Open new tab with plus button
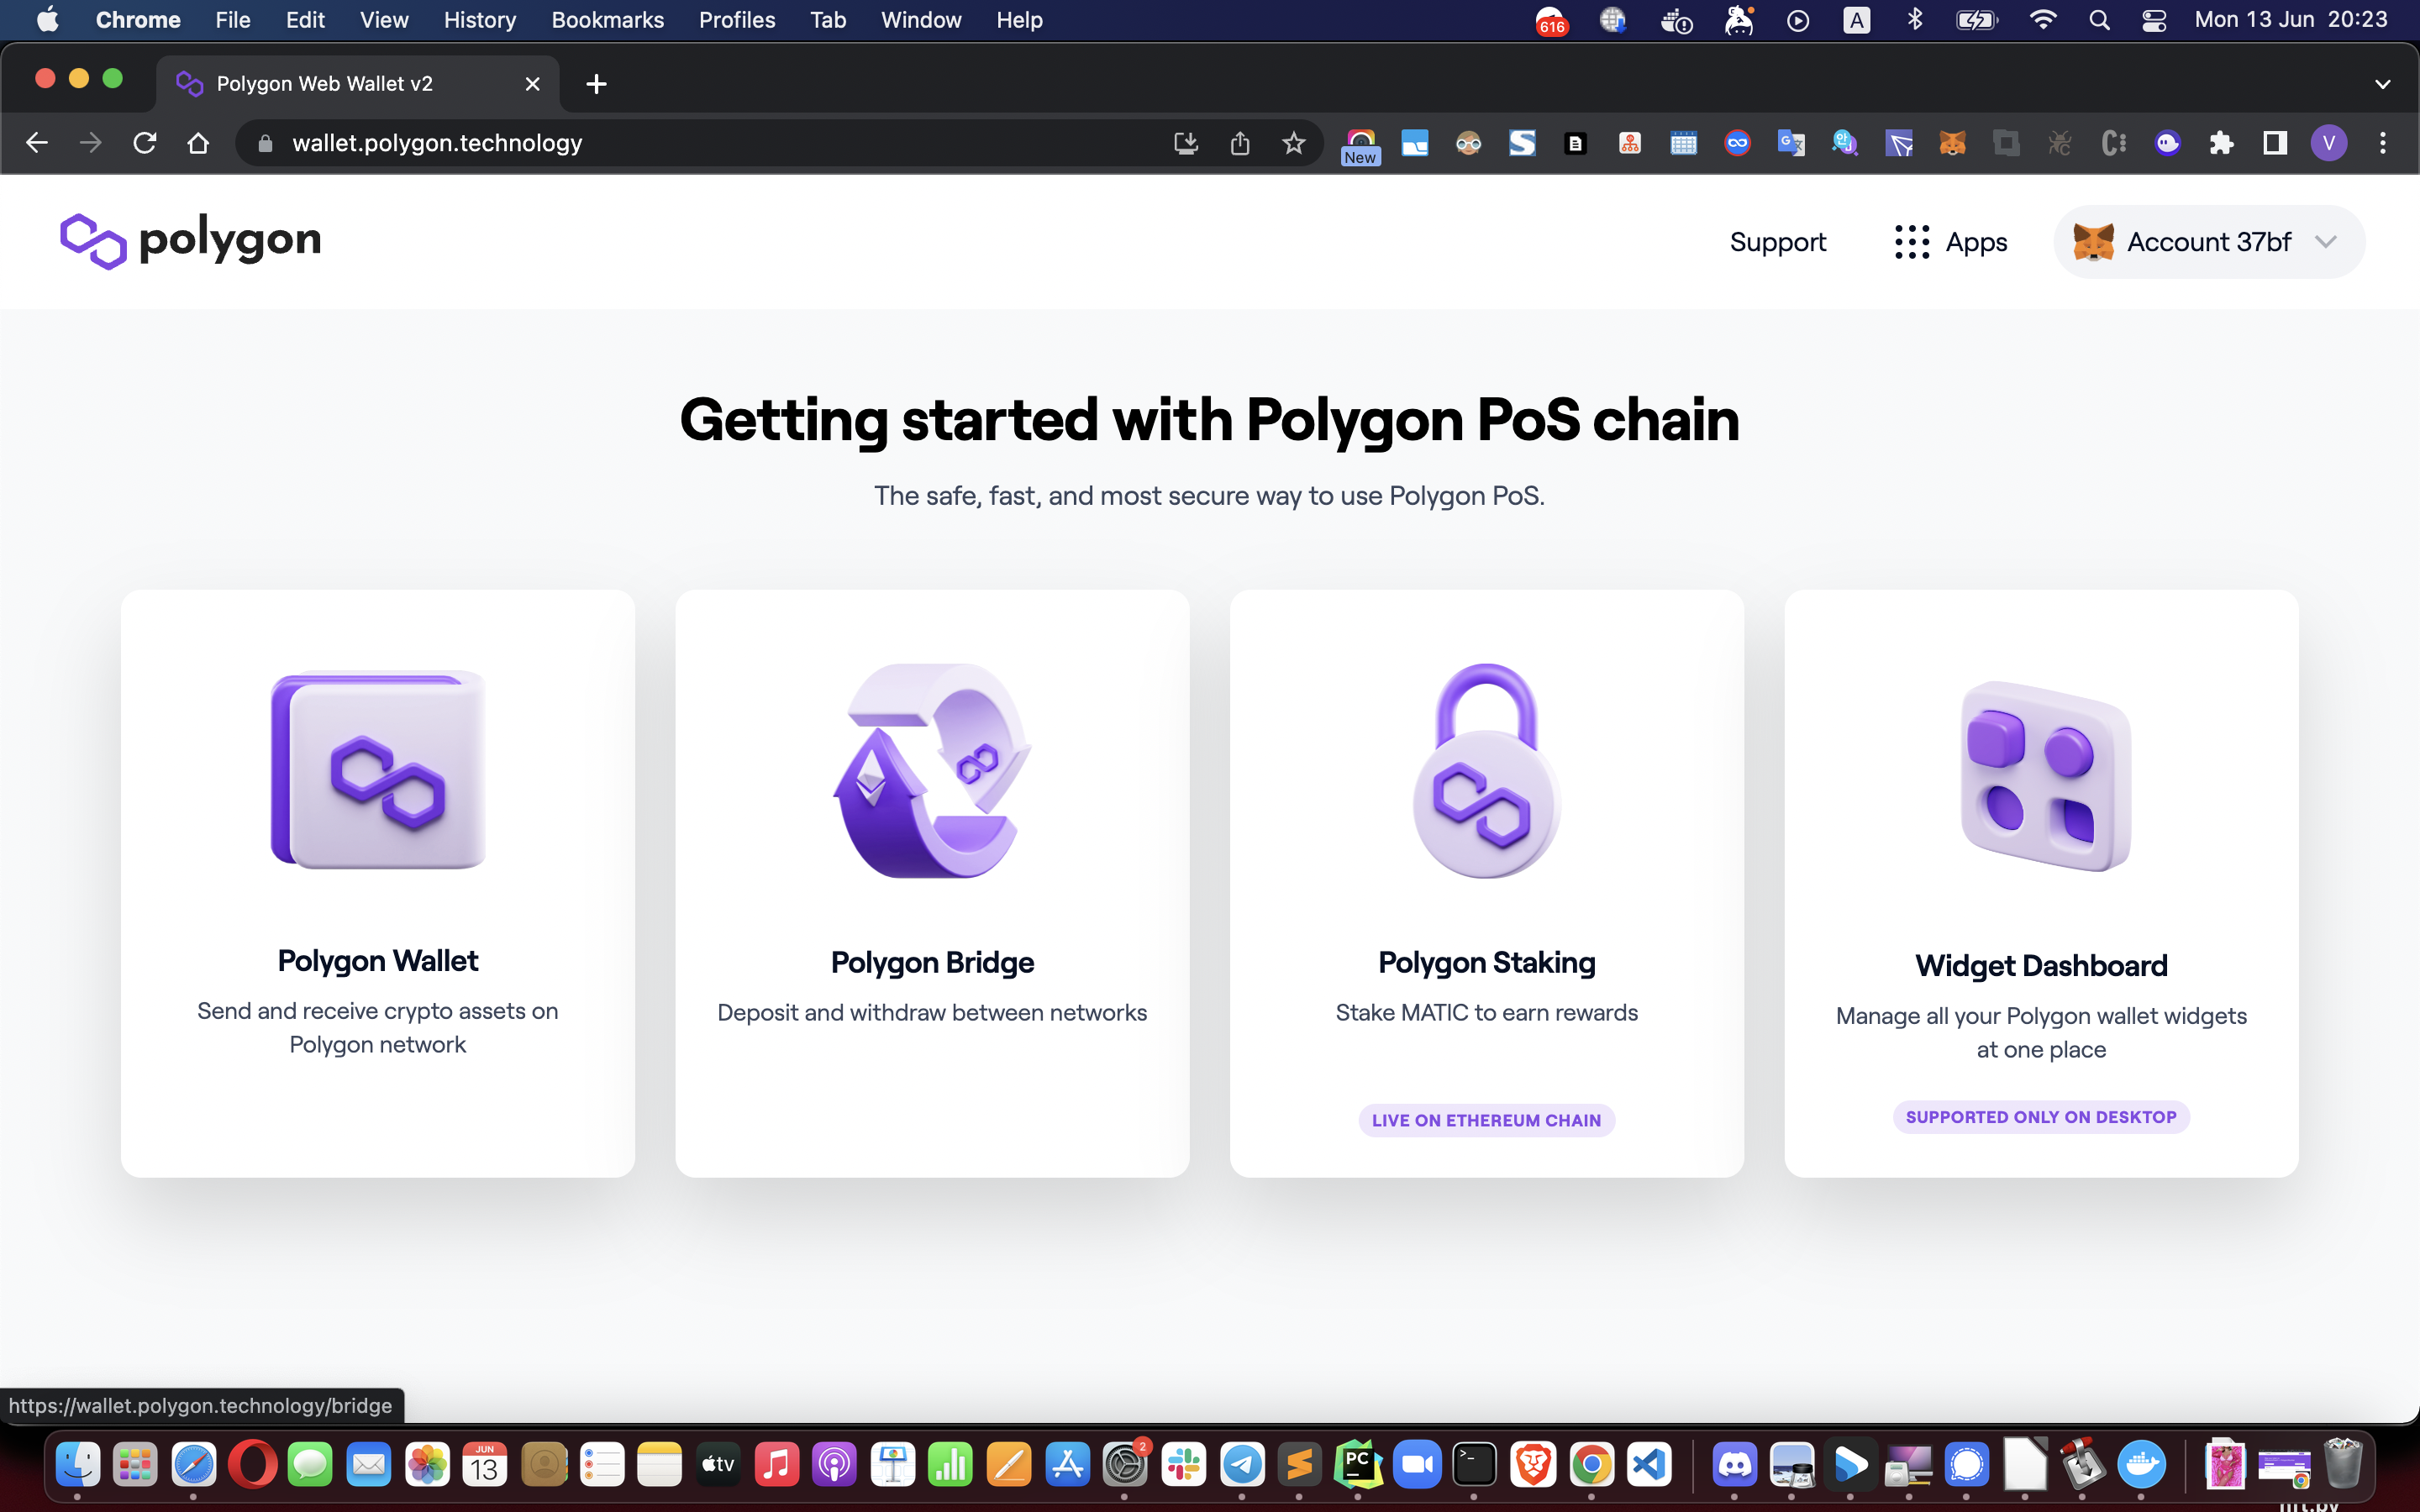 tap(596, 84)
